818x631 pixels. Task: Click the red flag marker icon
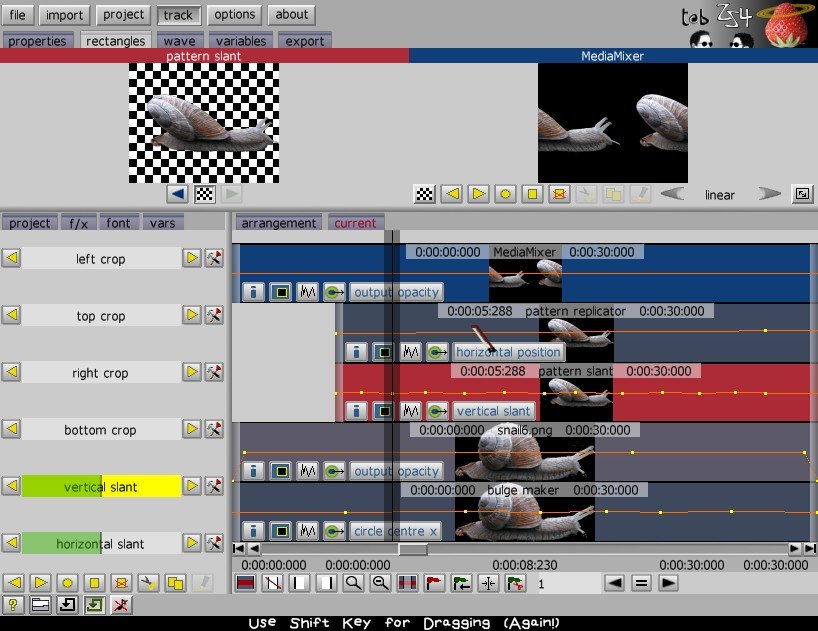coord(434,583)
